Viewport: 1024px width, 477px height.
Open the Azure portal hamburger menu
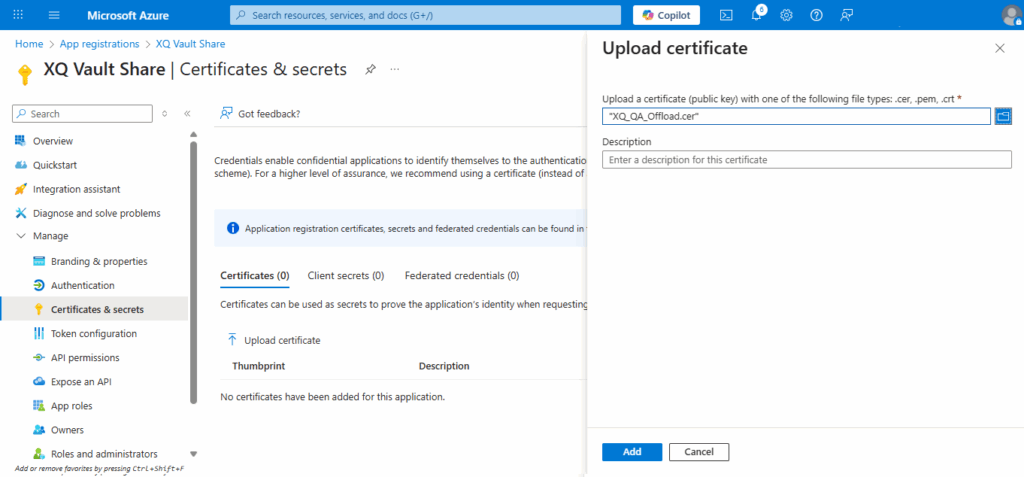(54, 15)
